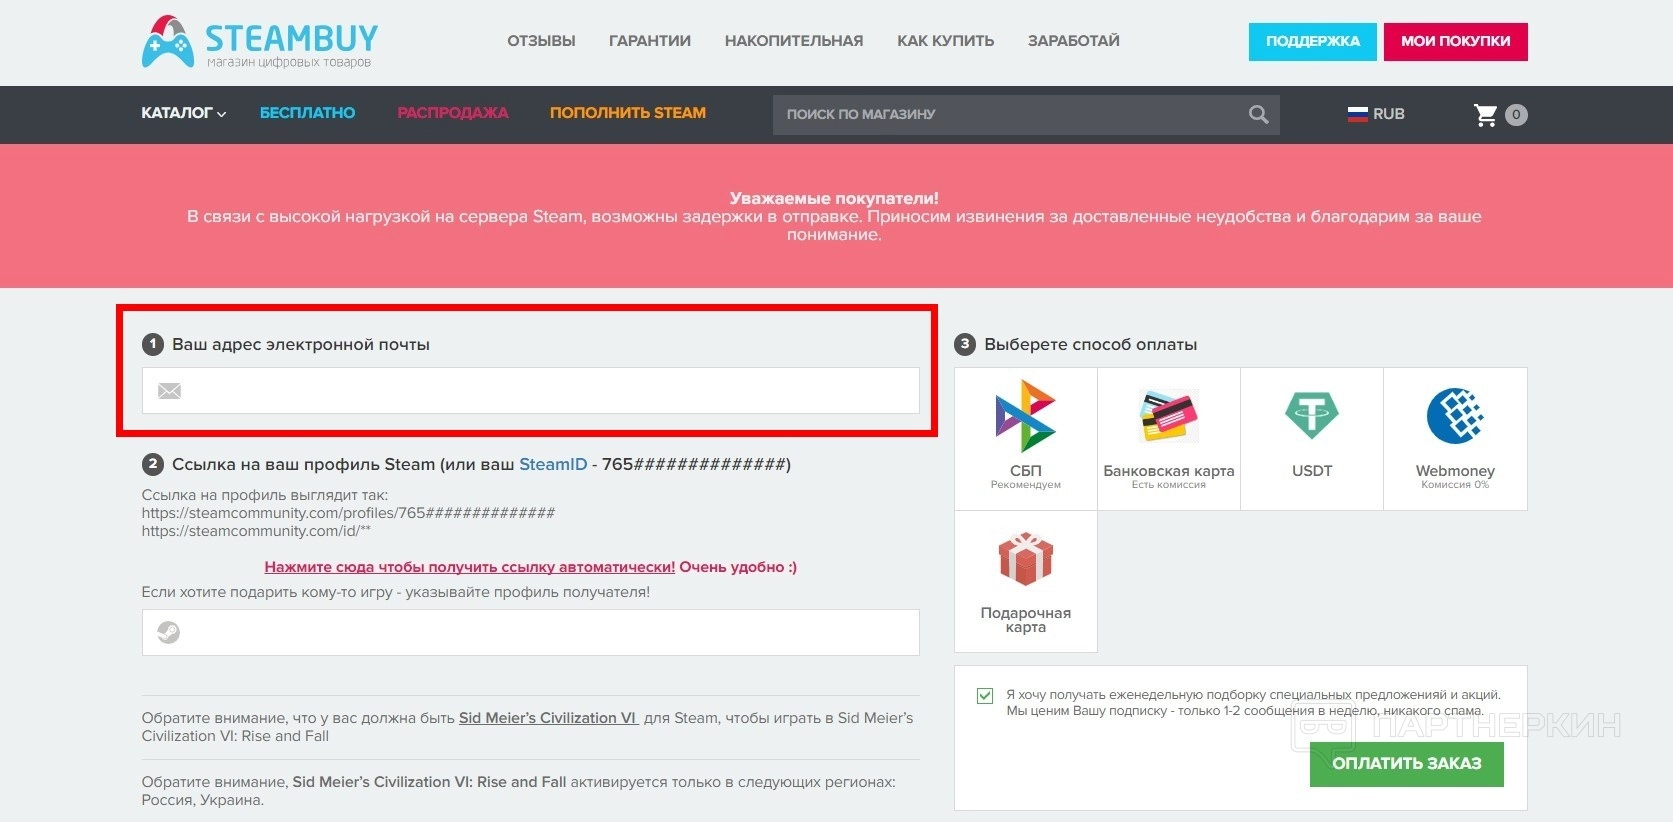Viewport: 1673px width, 822px height.
Task: Open the БЕСПЛАТНО section
Action: (x=308, y=113)
